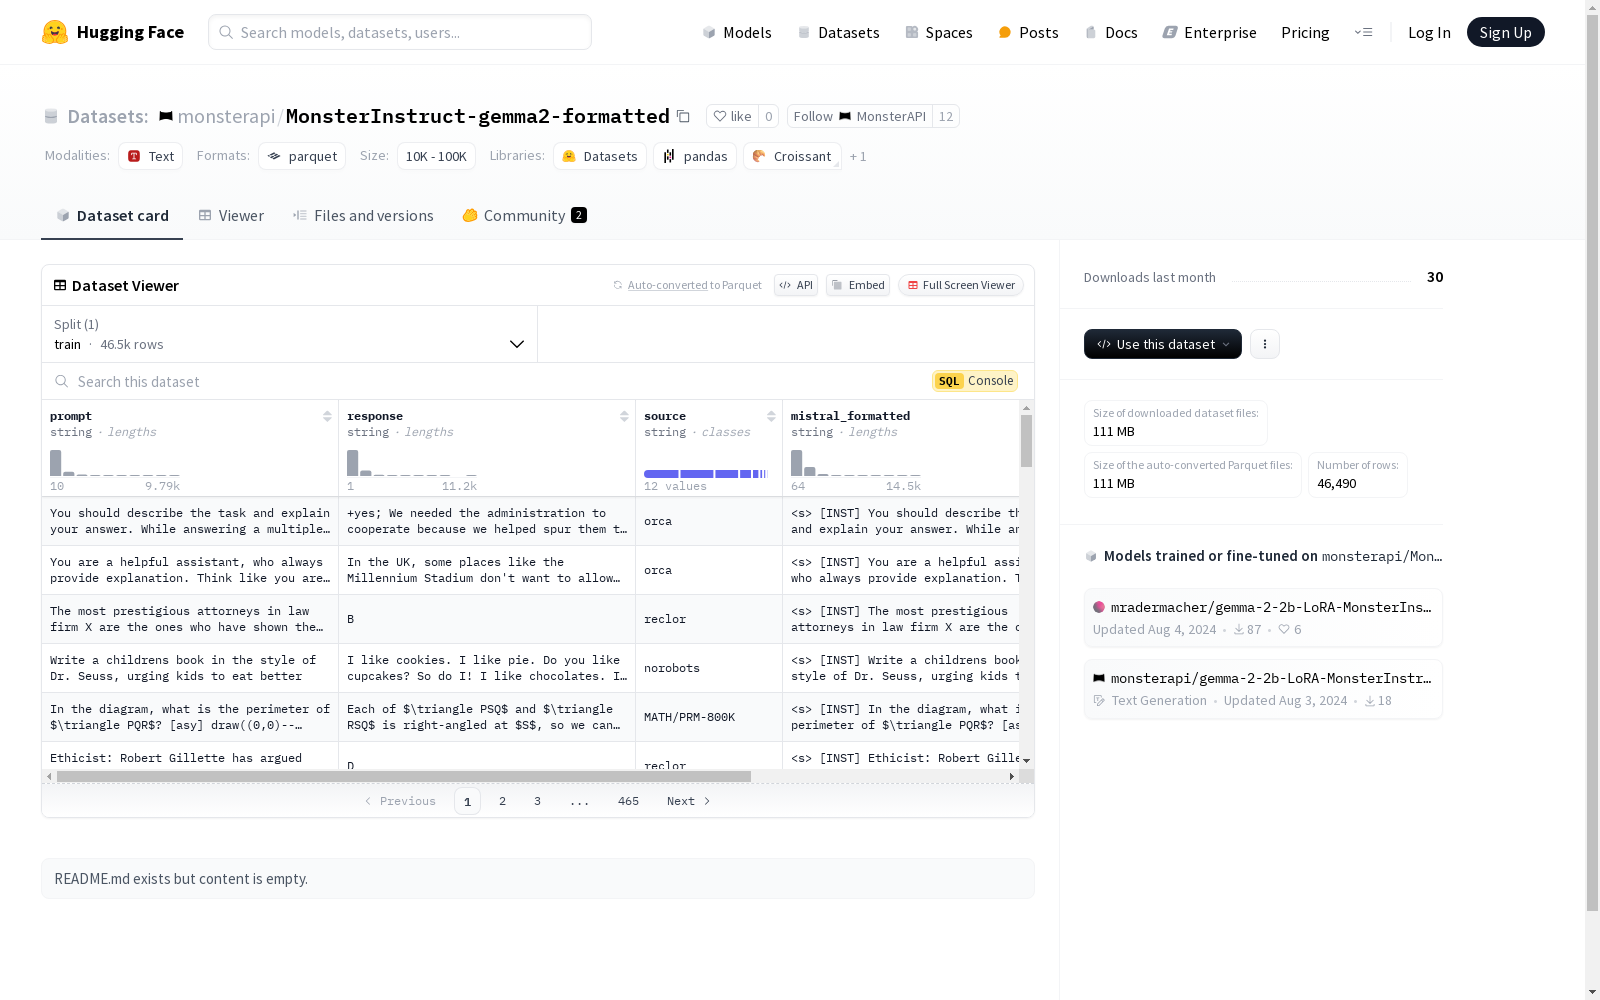Screen dimensions: 1600x1000
Task: Select the pandas library tag
Action: coord(695,156)
